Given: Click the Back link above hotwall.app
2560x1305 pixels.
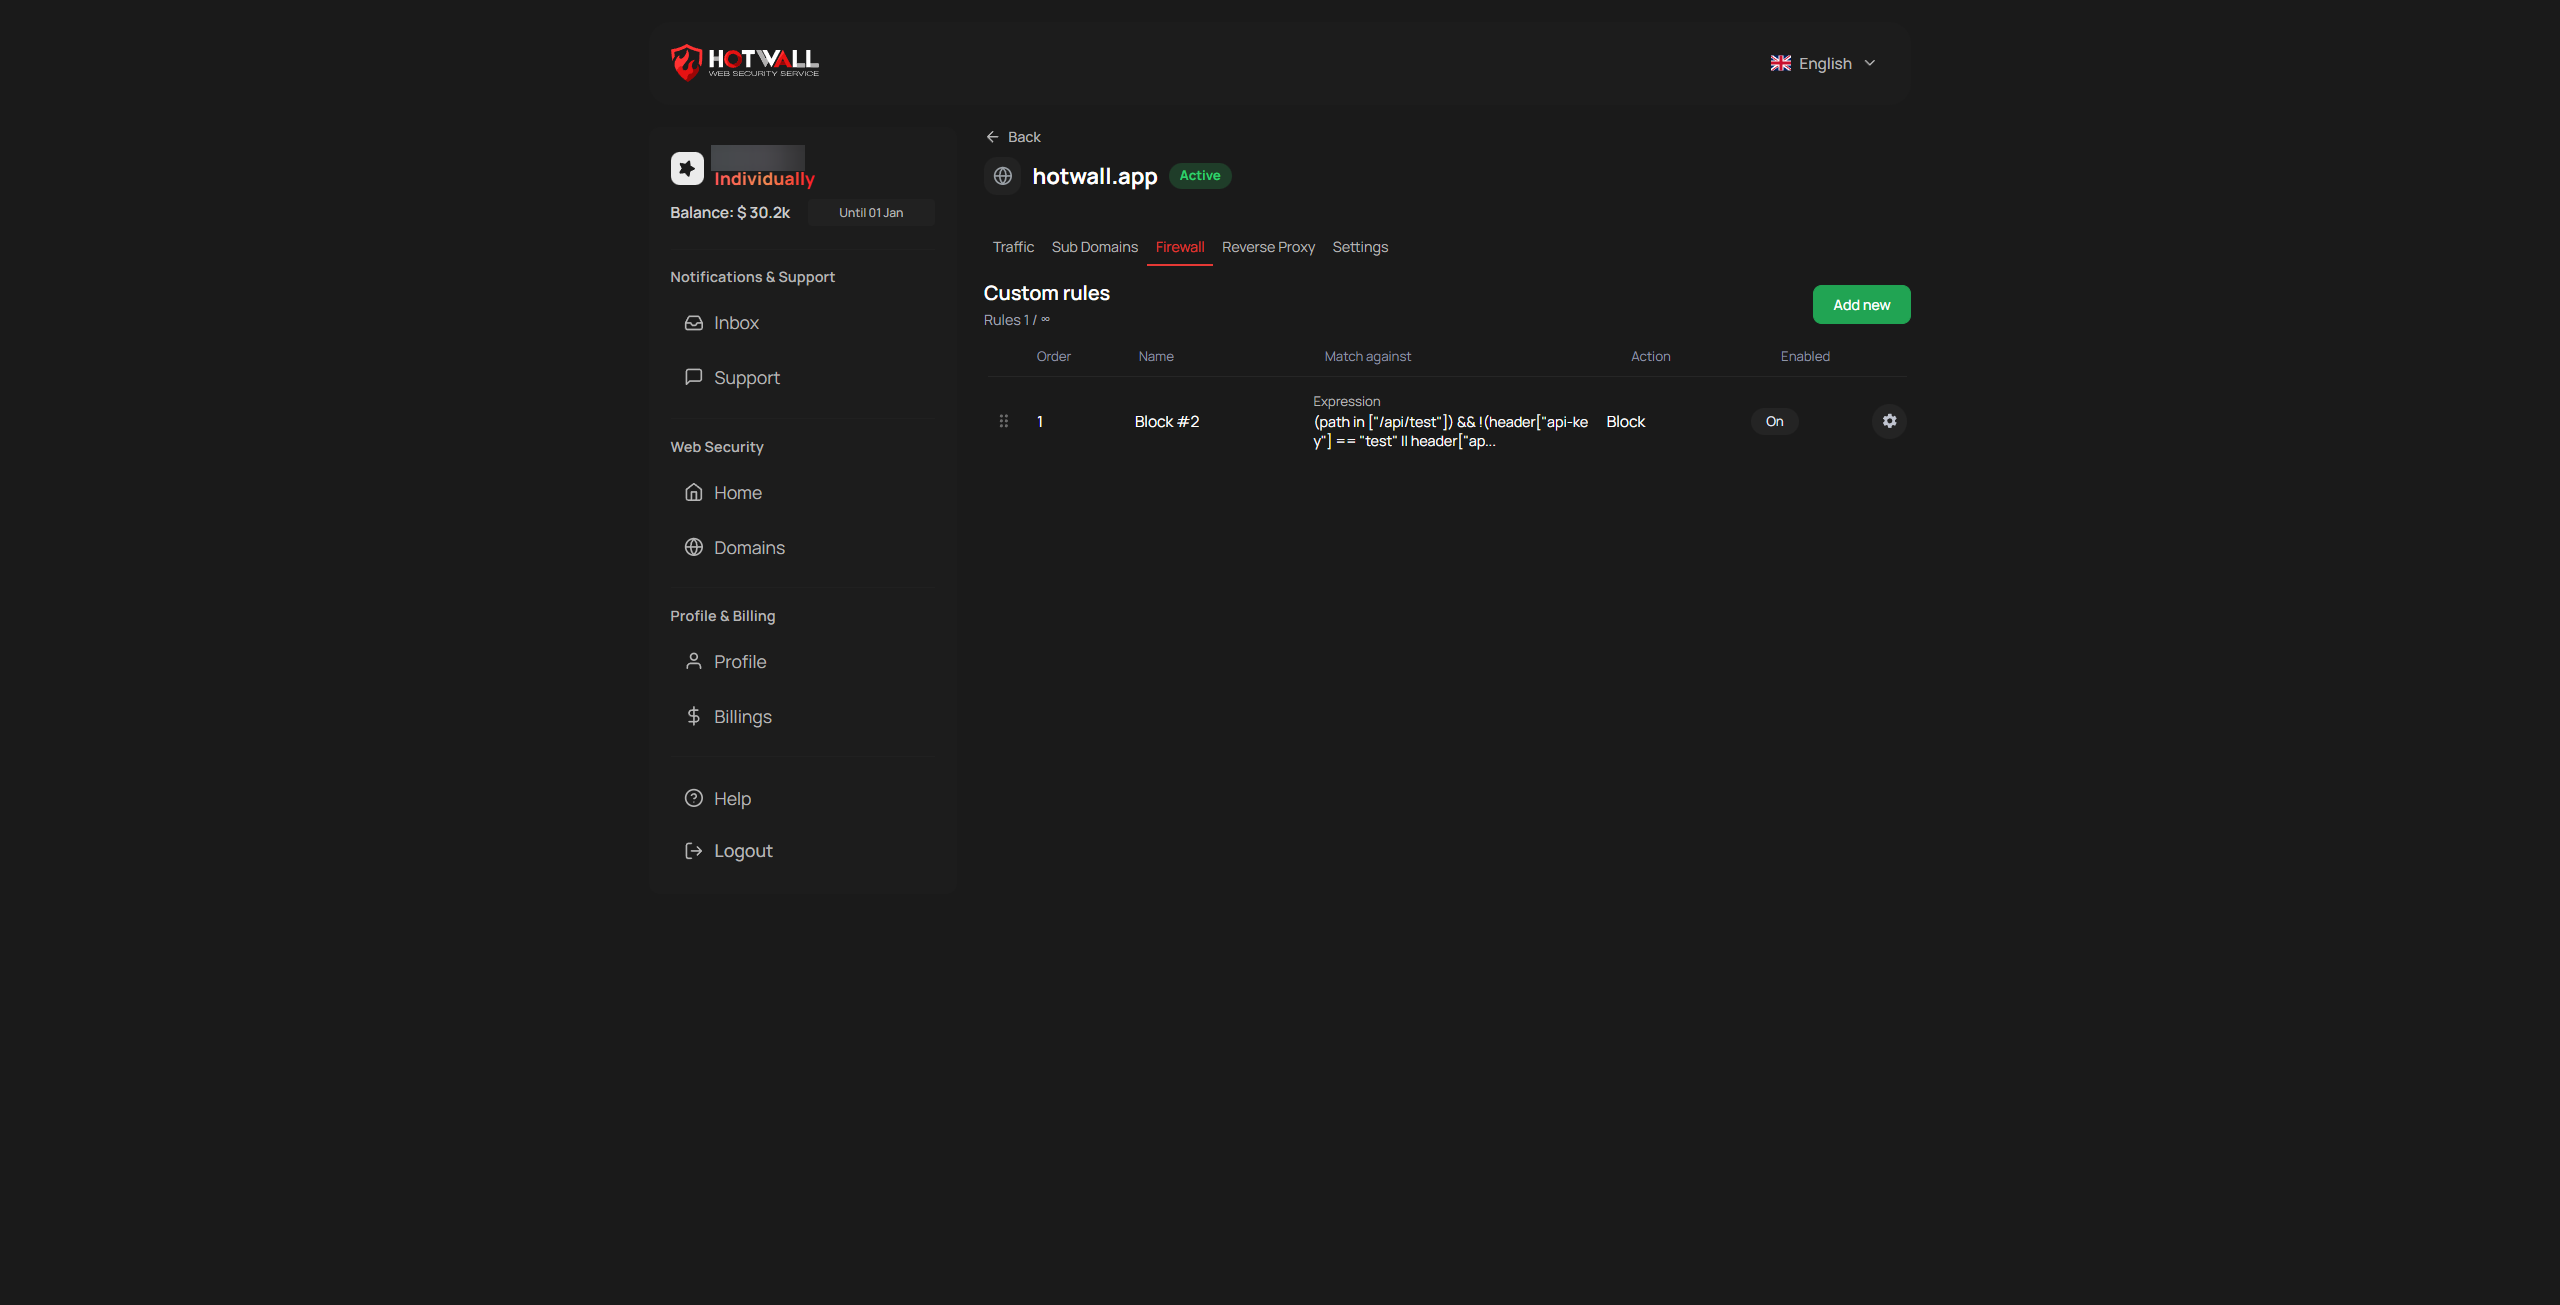Looking at the screenshot, I should 1013,137.
